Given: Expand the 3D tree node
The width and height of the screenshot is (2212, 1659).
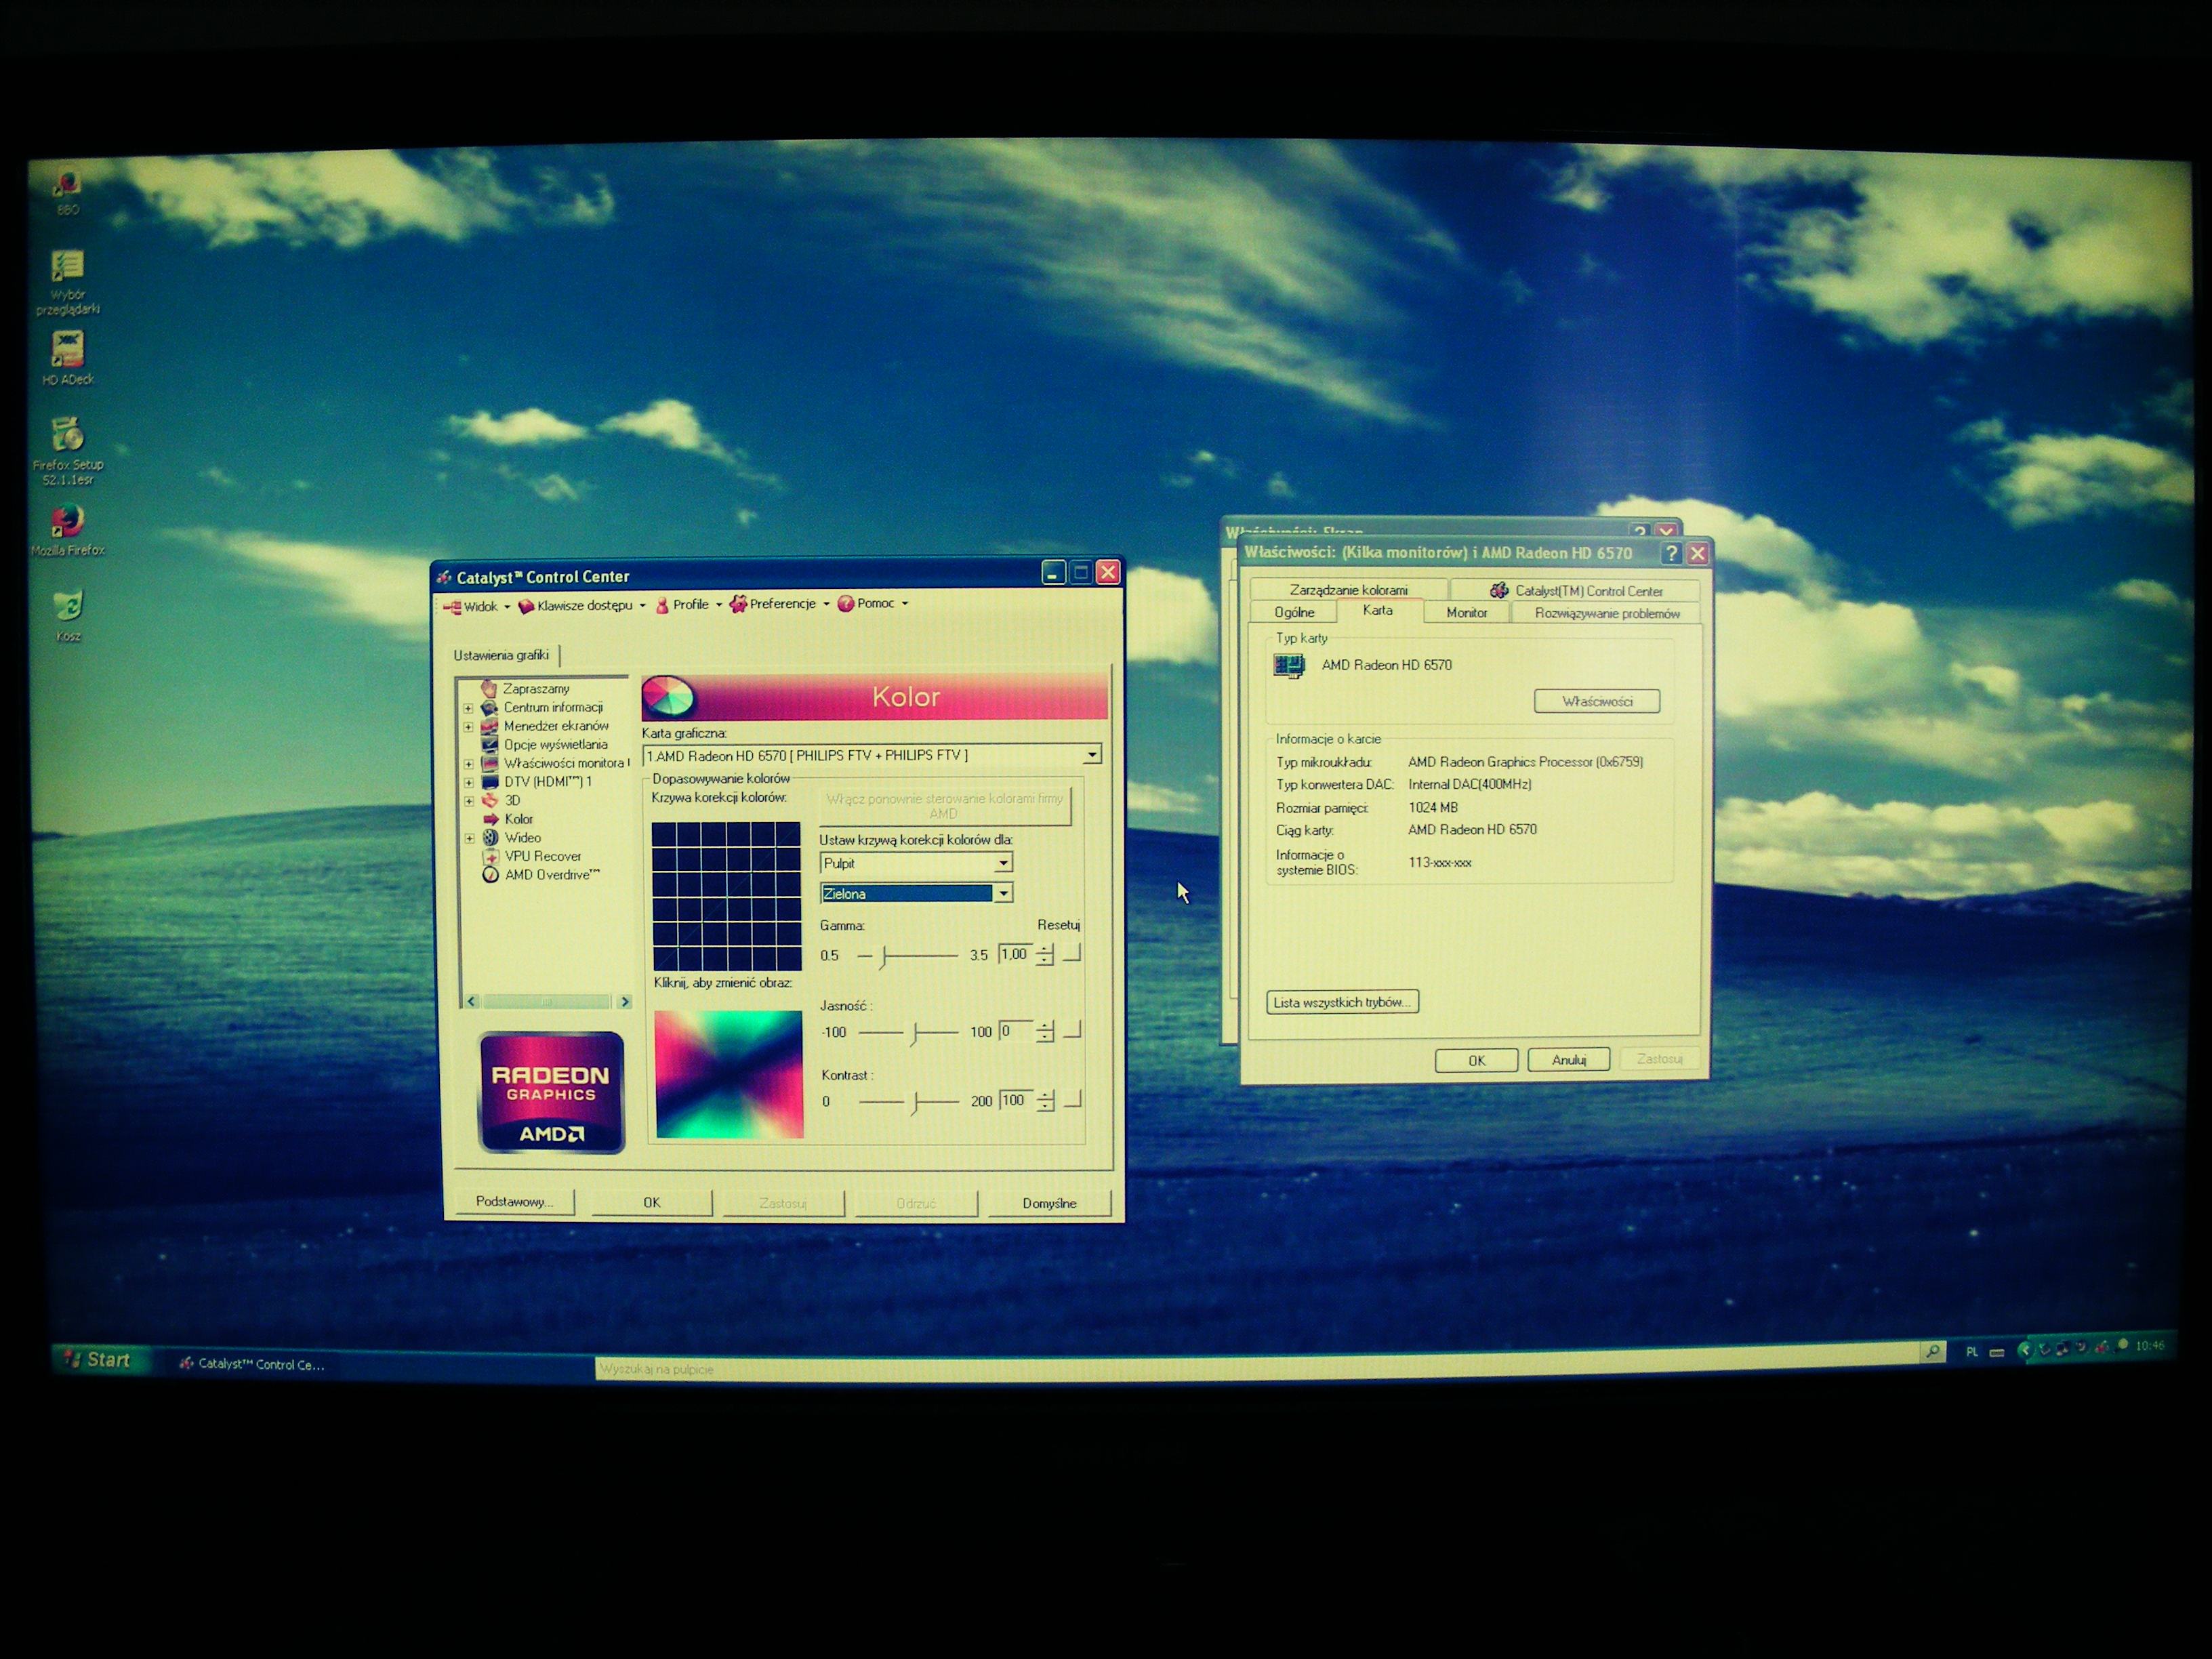Looking at the screenshot, I should pyautogui.click(x=468, y=801).
